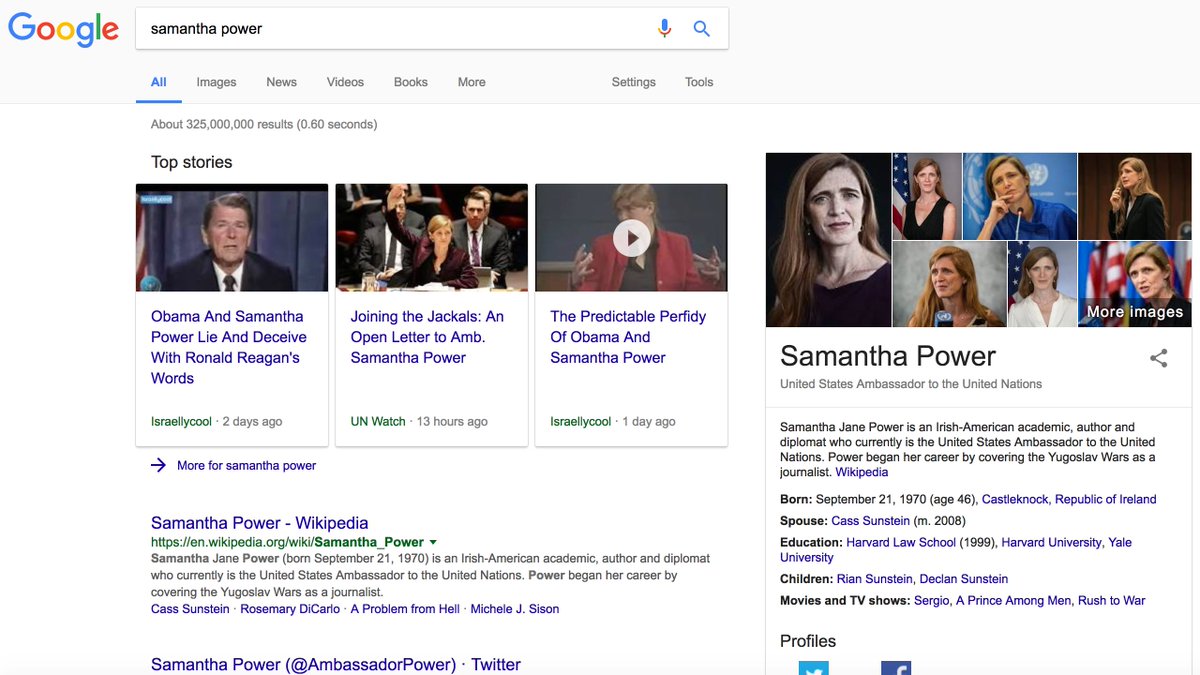Open Harvard University education link
This screenshot has width=1200, height=675.
click(x=1051, y=542)
